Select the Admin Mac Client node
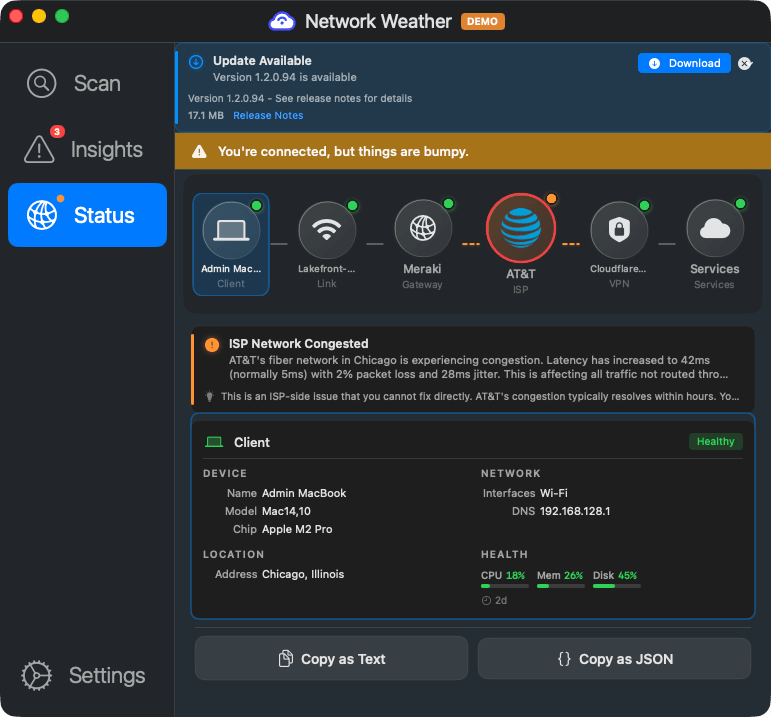This screenshot has height=717, width=771. pos(231,244)
